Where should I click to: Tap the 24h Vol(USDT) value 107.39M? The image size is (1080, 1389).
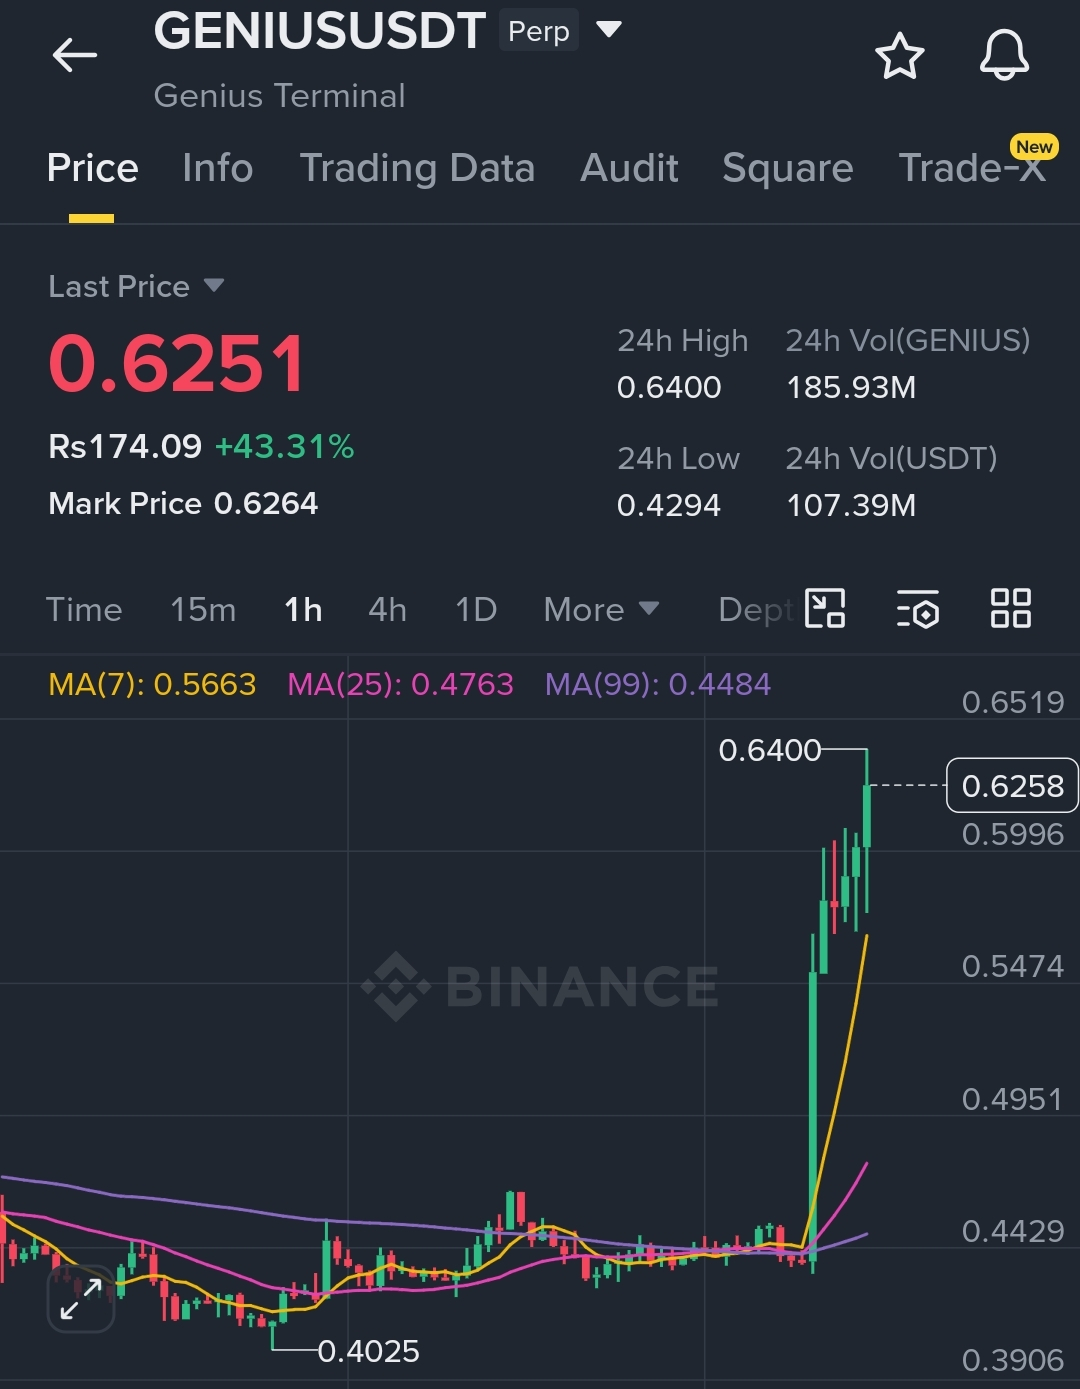pos(851,505)
